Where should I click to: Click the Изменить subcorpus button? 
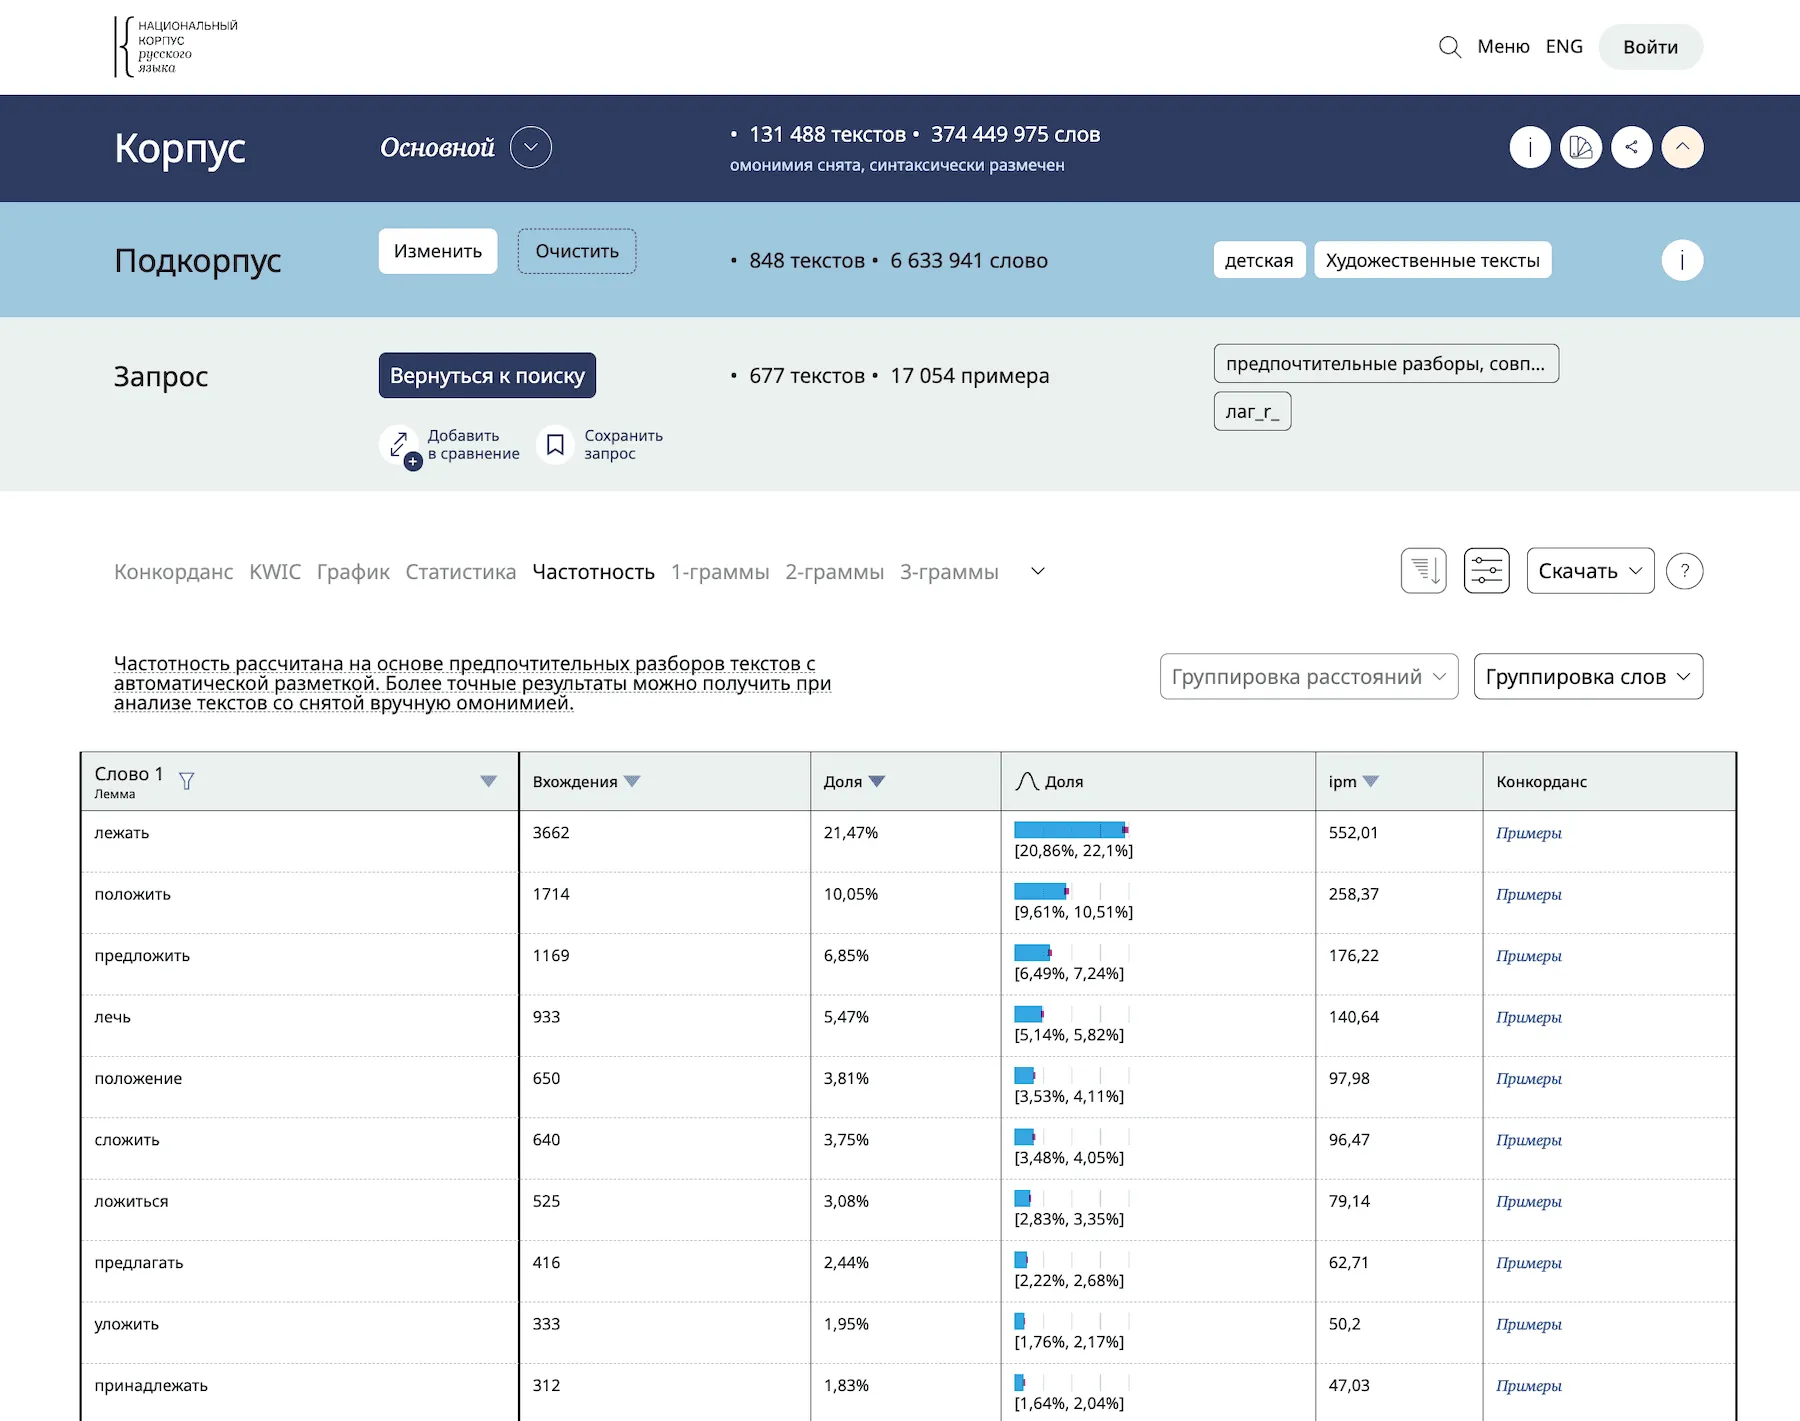pyautogui.click(x=438, y=251)
